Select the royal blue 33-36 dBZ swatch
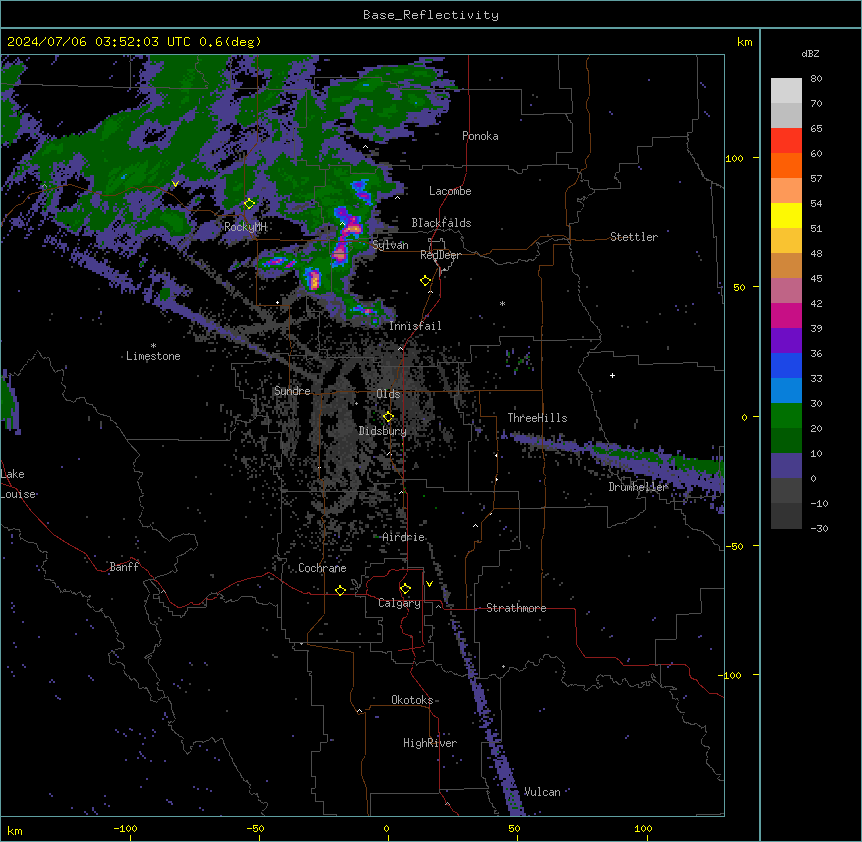Image resolution: width=862 pixels, height=842 pixels. tap(786, 365)
